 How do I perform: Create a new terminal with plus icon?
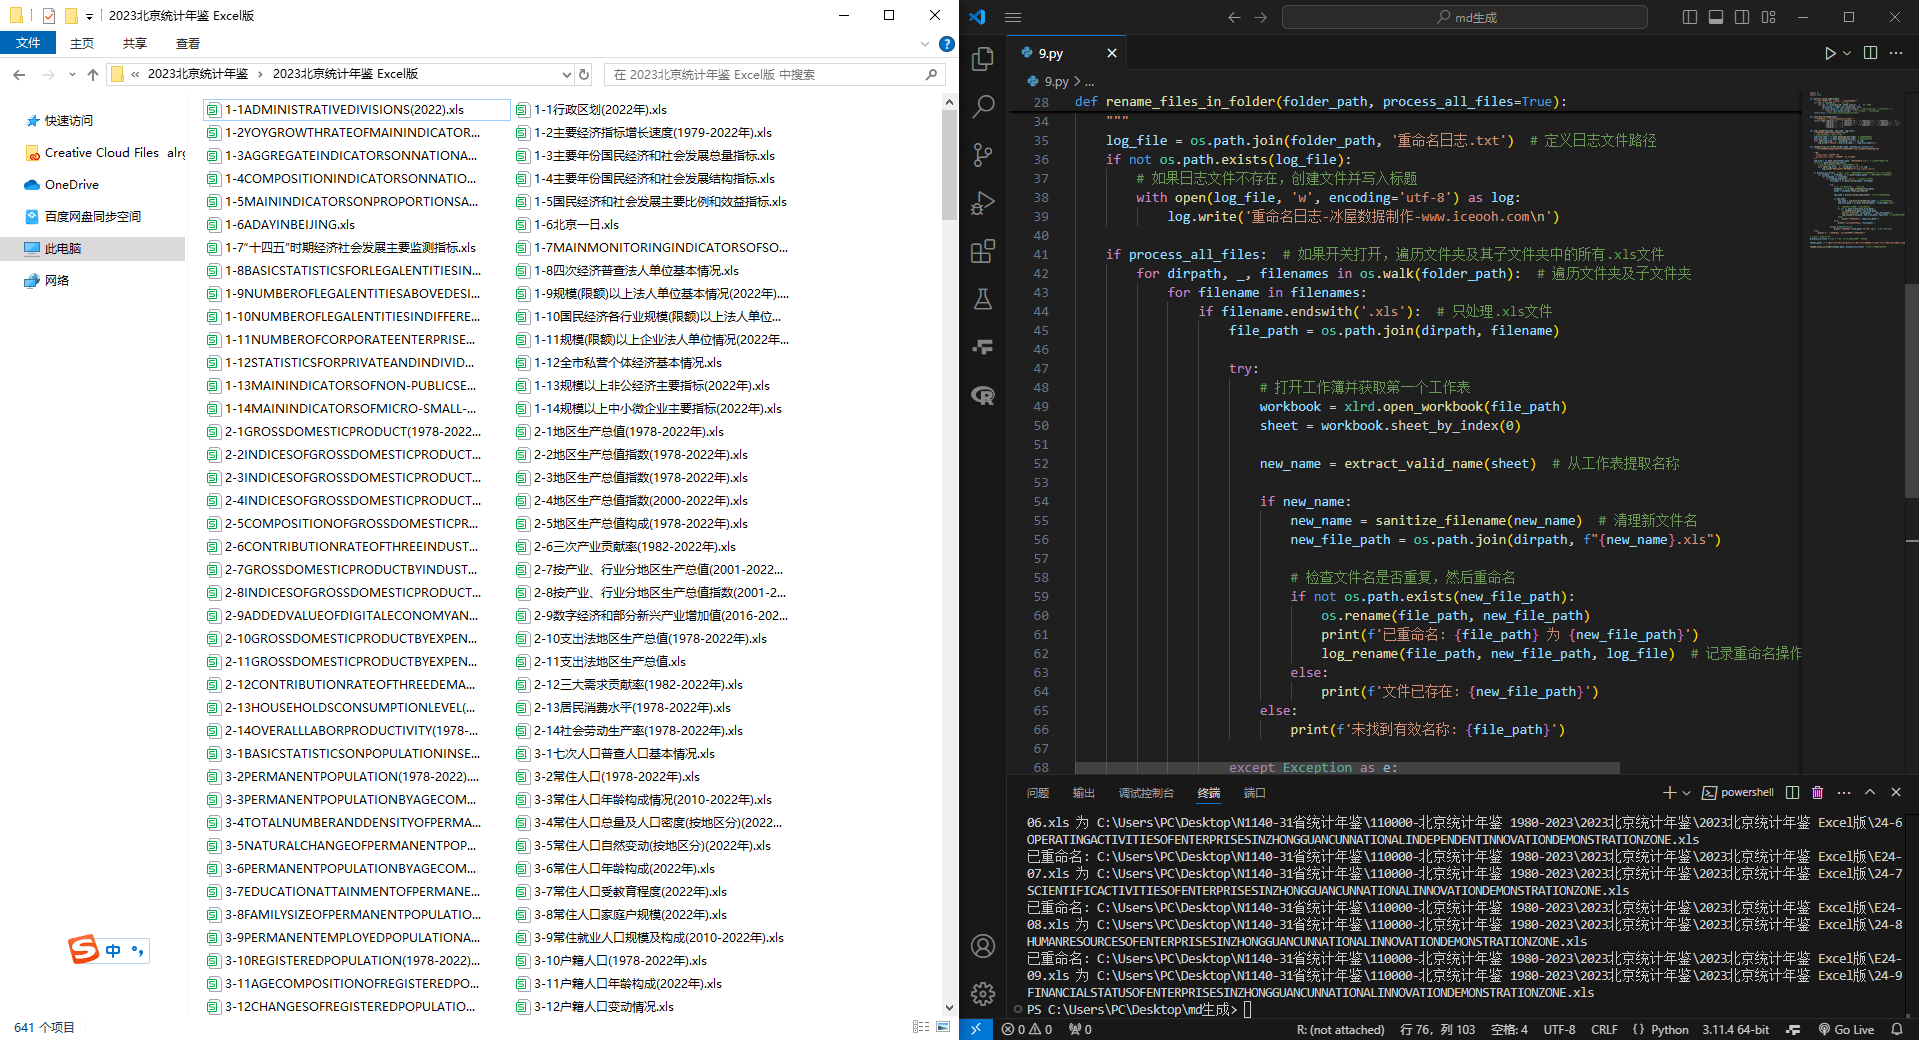coord(1668,792)
